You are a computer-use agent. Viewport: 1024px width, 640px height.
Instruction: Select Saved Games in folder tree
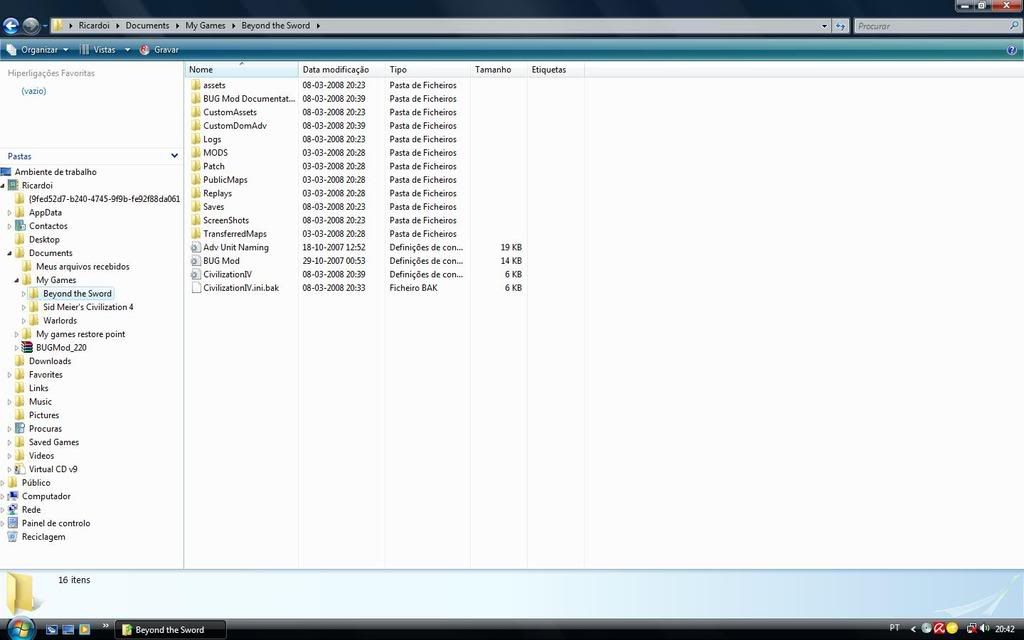click(54, 442)
